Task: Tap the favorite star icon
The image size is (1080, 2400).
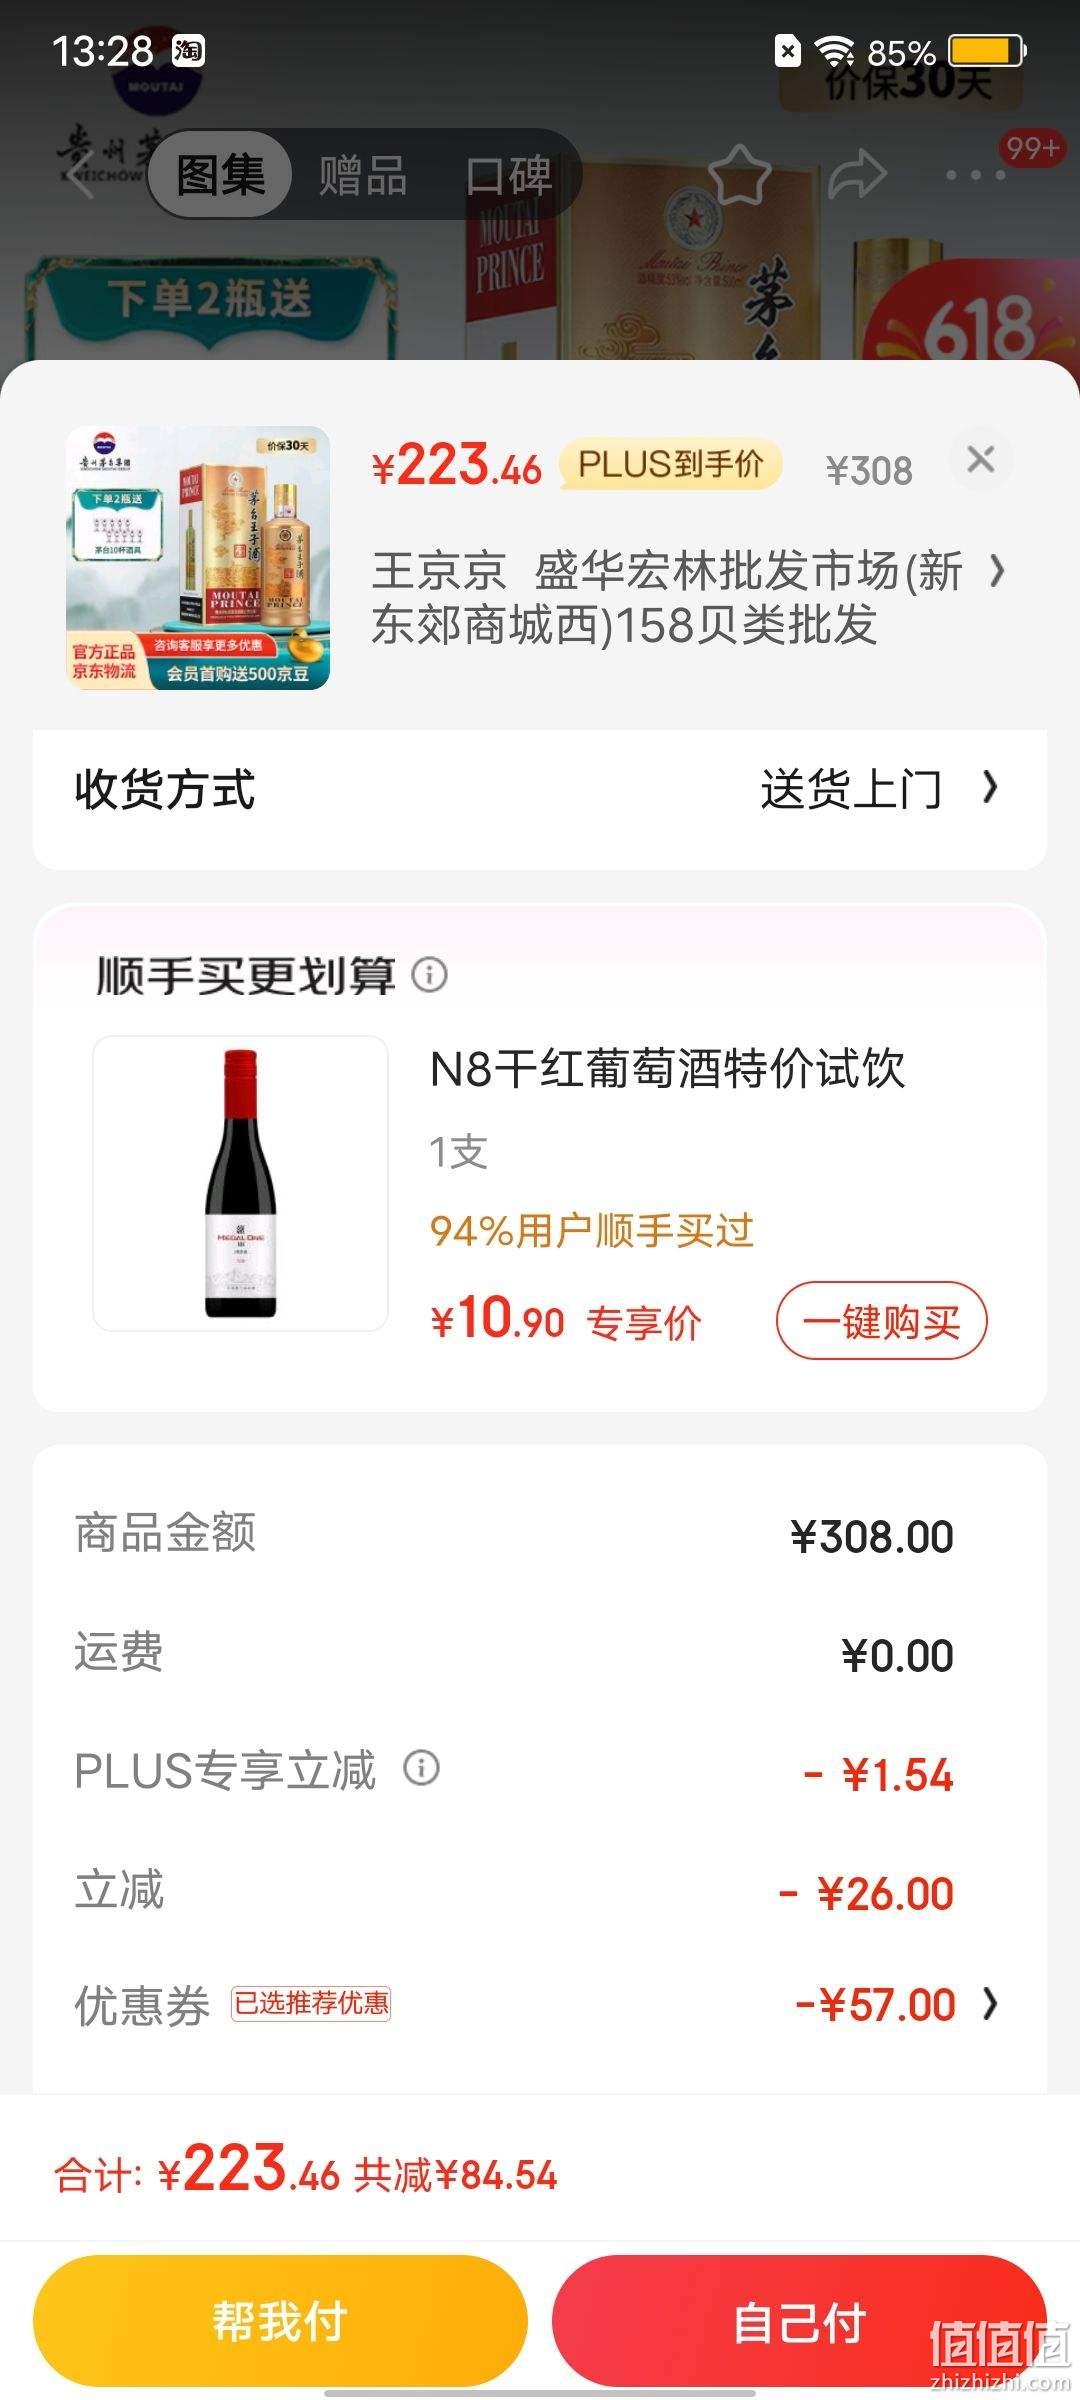Action: (x=740, y=175)
